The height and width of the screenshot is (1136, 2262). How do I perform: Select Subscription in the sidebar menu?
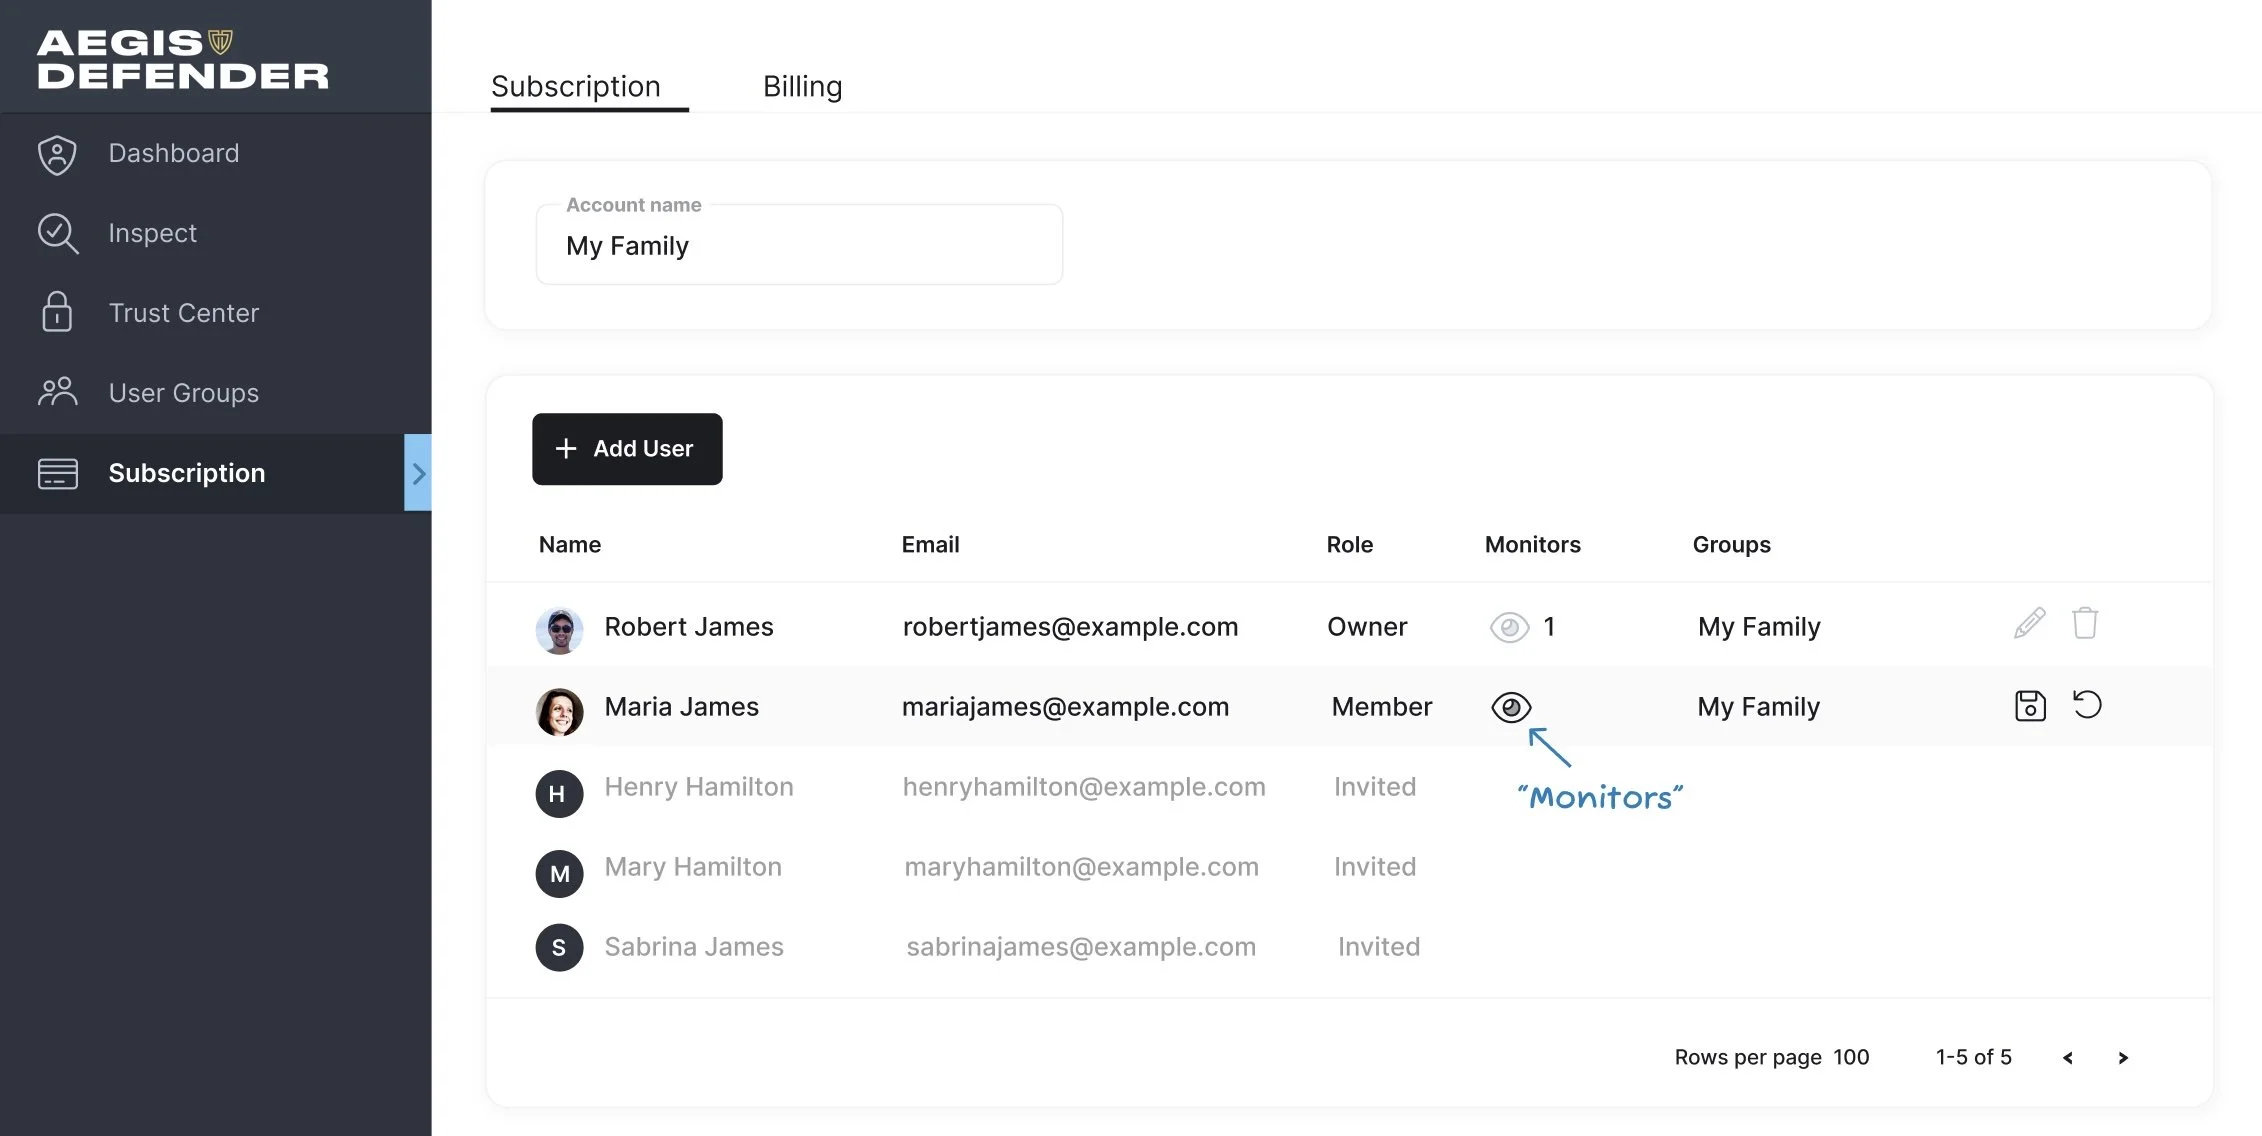click(186, 473)
